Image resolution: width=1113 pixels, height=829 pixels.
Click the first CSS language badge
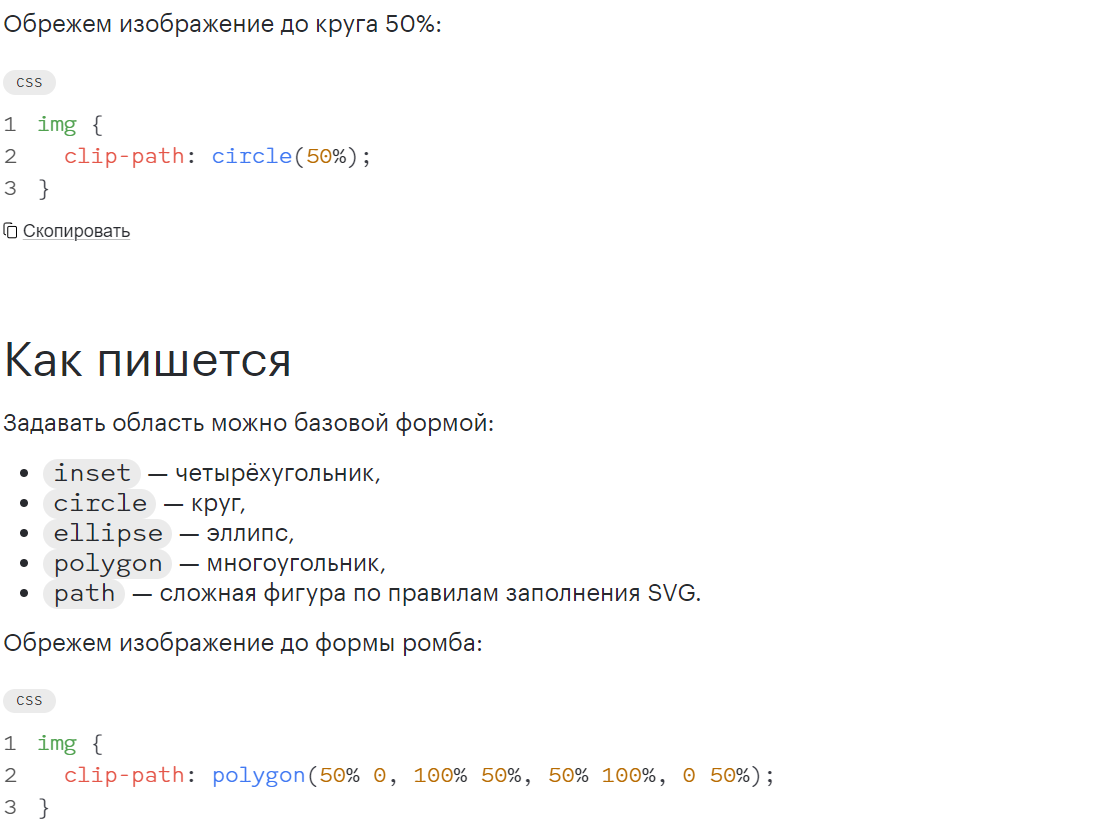point(29,82)
